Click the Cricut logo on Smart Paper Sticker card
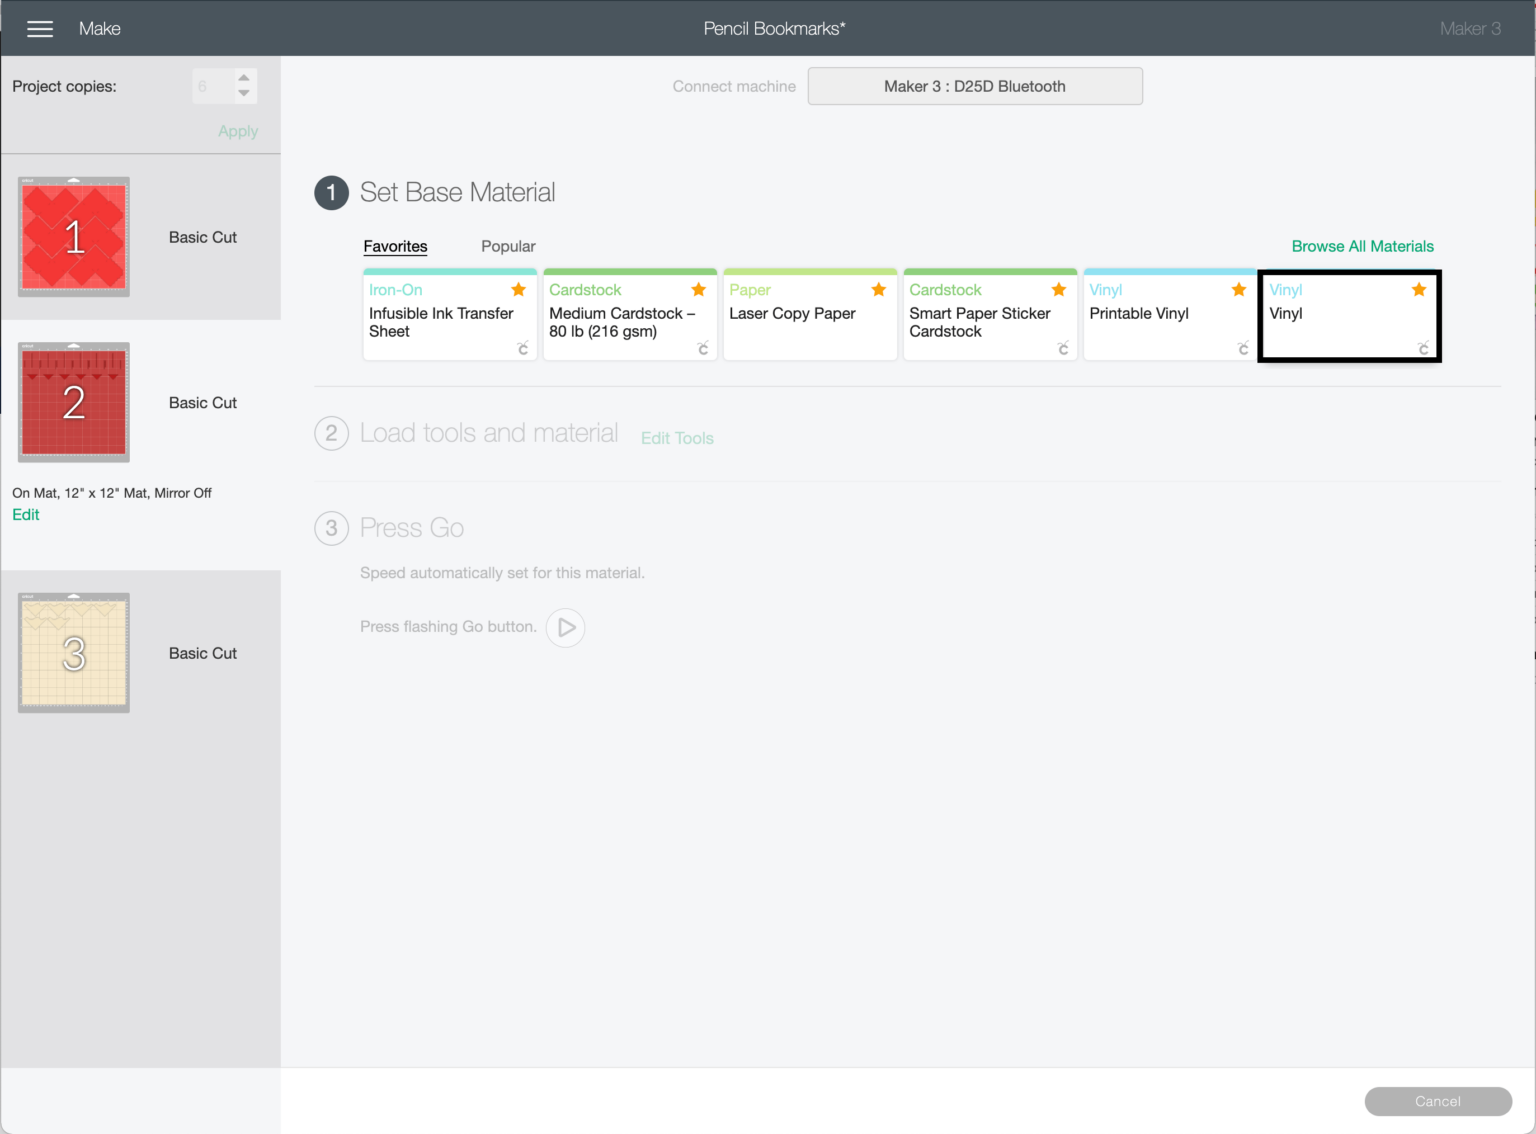Screen dimensions: 1536x1134 [x=1062, y=348]
